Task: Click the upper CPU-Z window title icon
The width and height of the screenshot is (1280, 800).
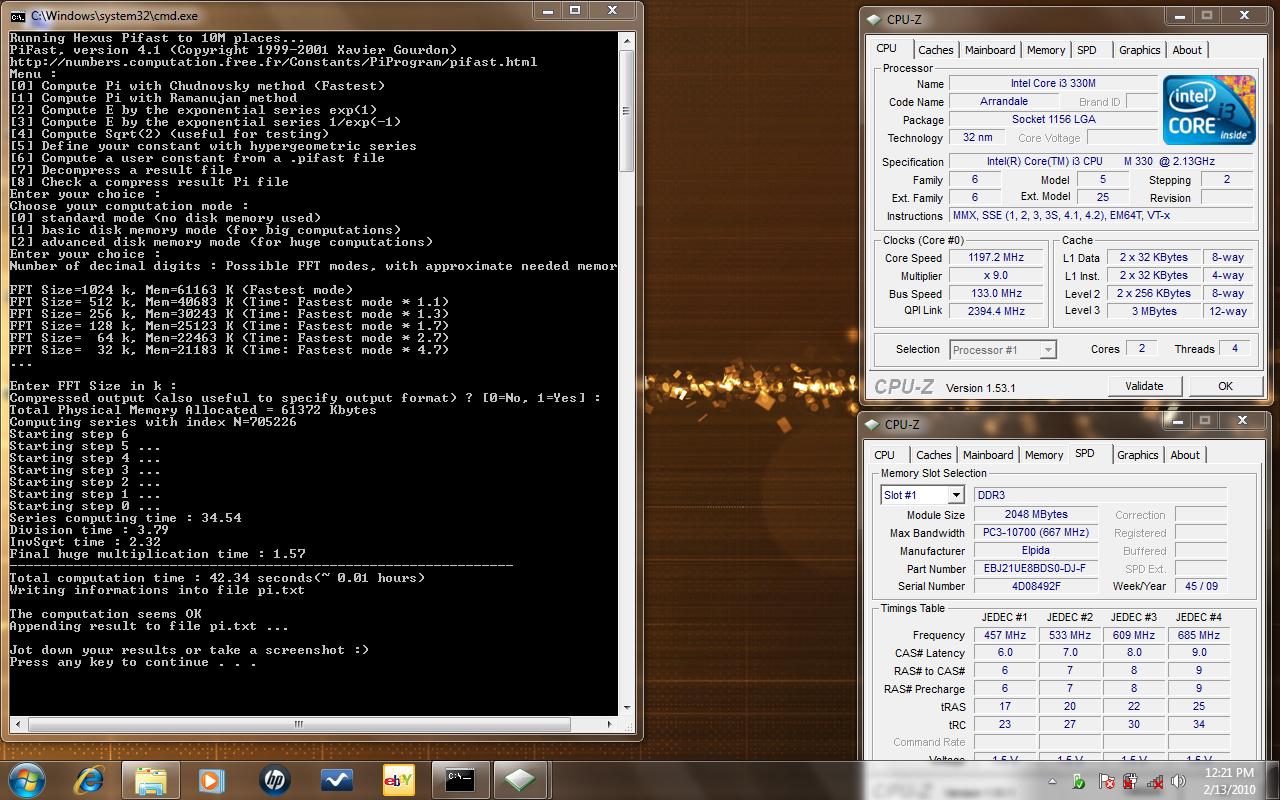Action: 874,19
